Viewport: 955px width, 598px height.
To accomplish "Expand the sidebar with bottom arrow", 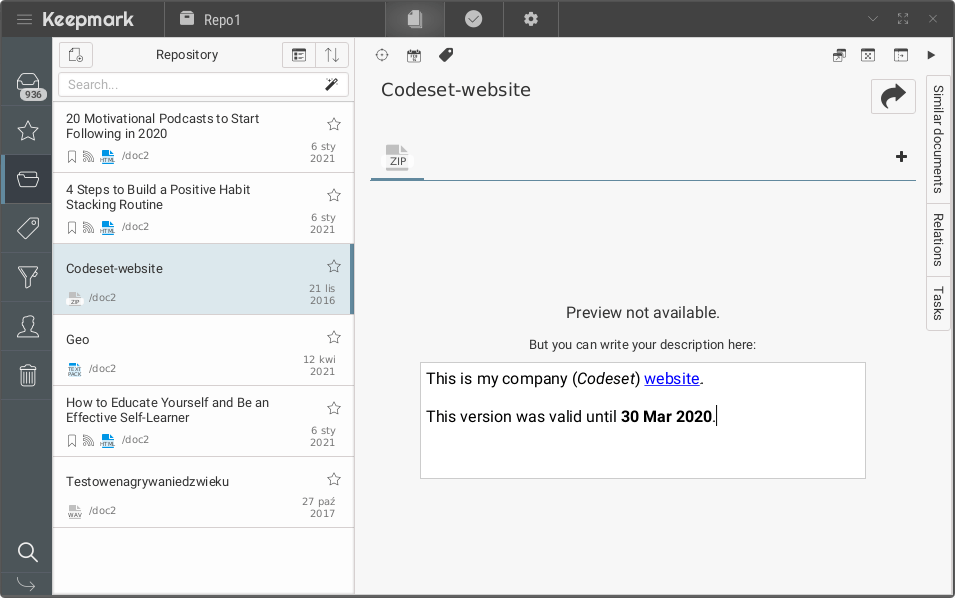I will point(27,585).
